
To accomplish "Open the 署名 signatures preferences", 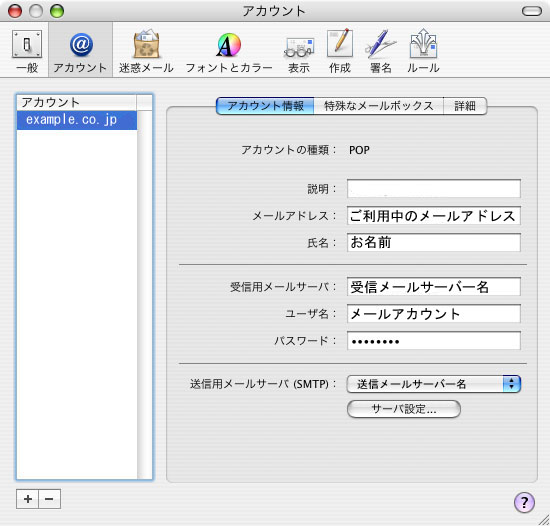I will point(381,51).
